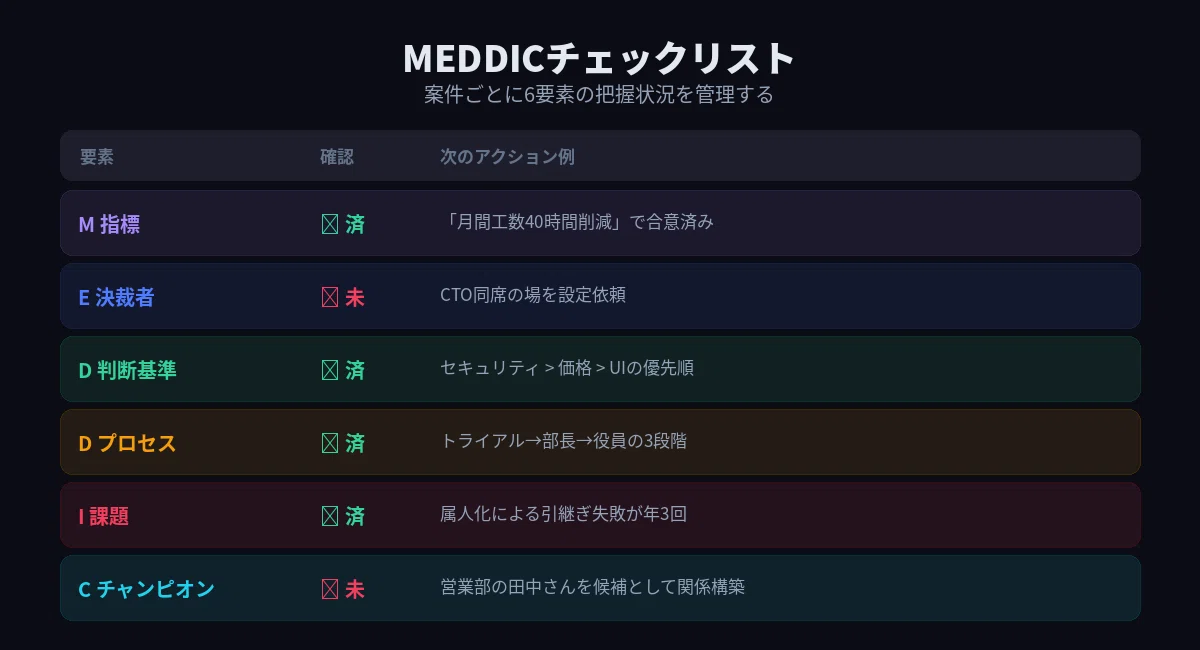Image resolution: width=1200 pixels, height=650 pixels.
Task: Select the M 指標 label
Action: point(109,224)
